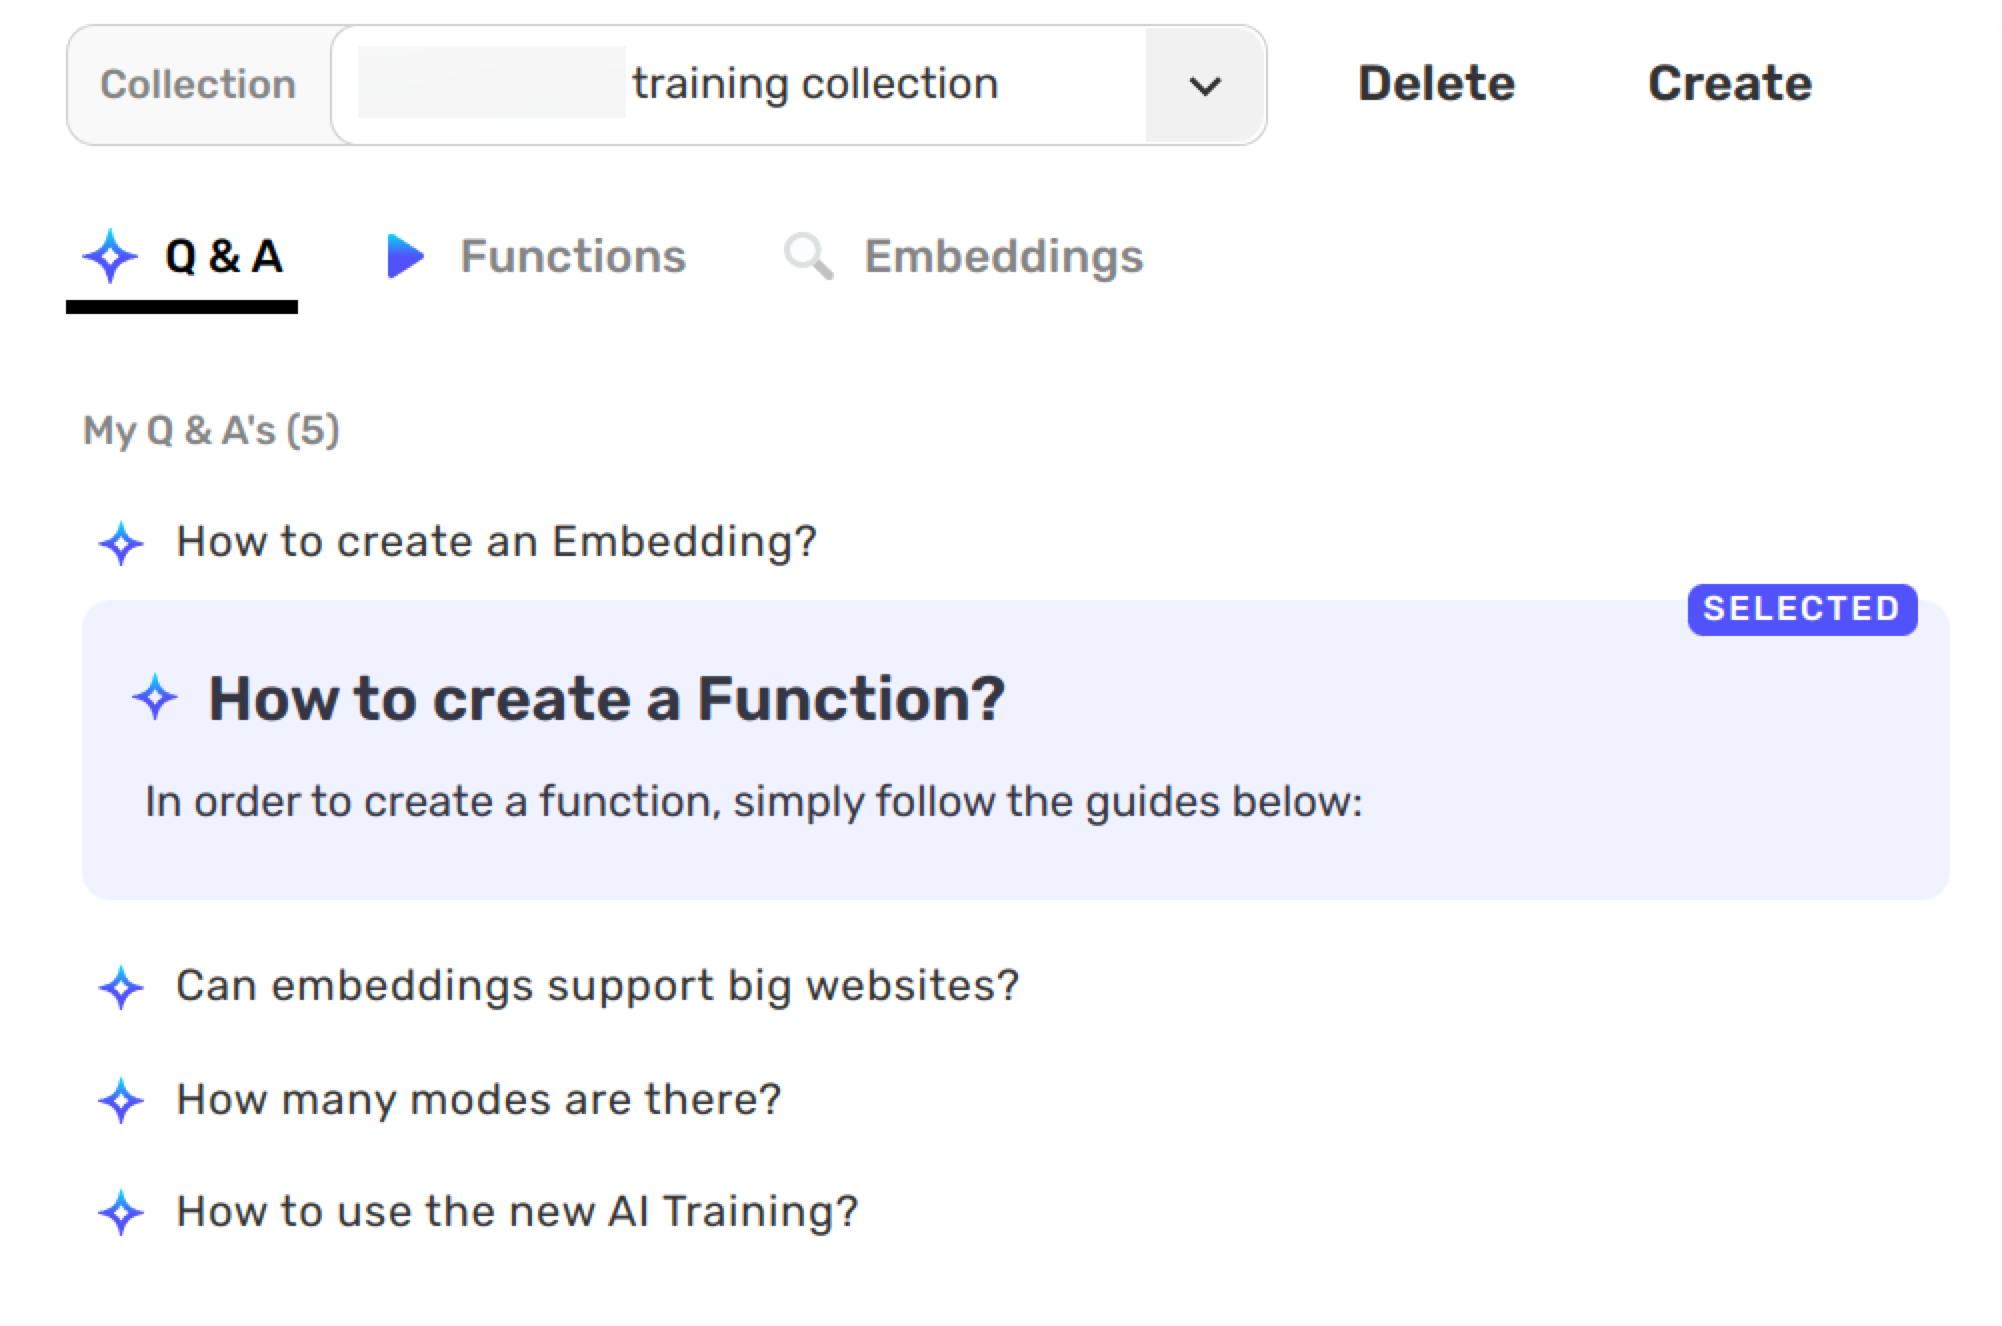Image resolution: width=2002 pixels, height=1326 pixels.
Task: Click the blue play icon for Functions
Action: pyautogui.click(x=405, y=257)
